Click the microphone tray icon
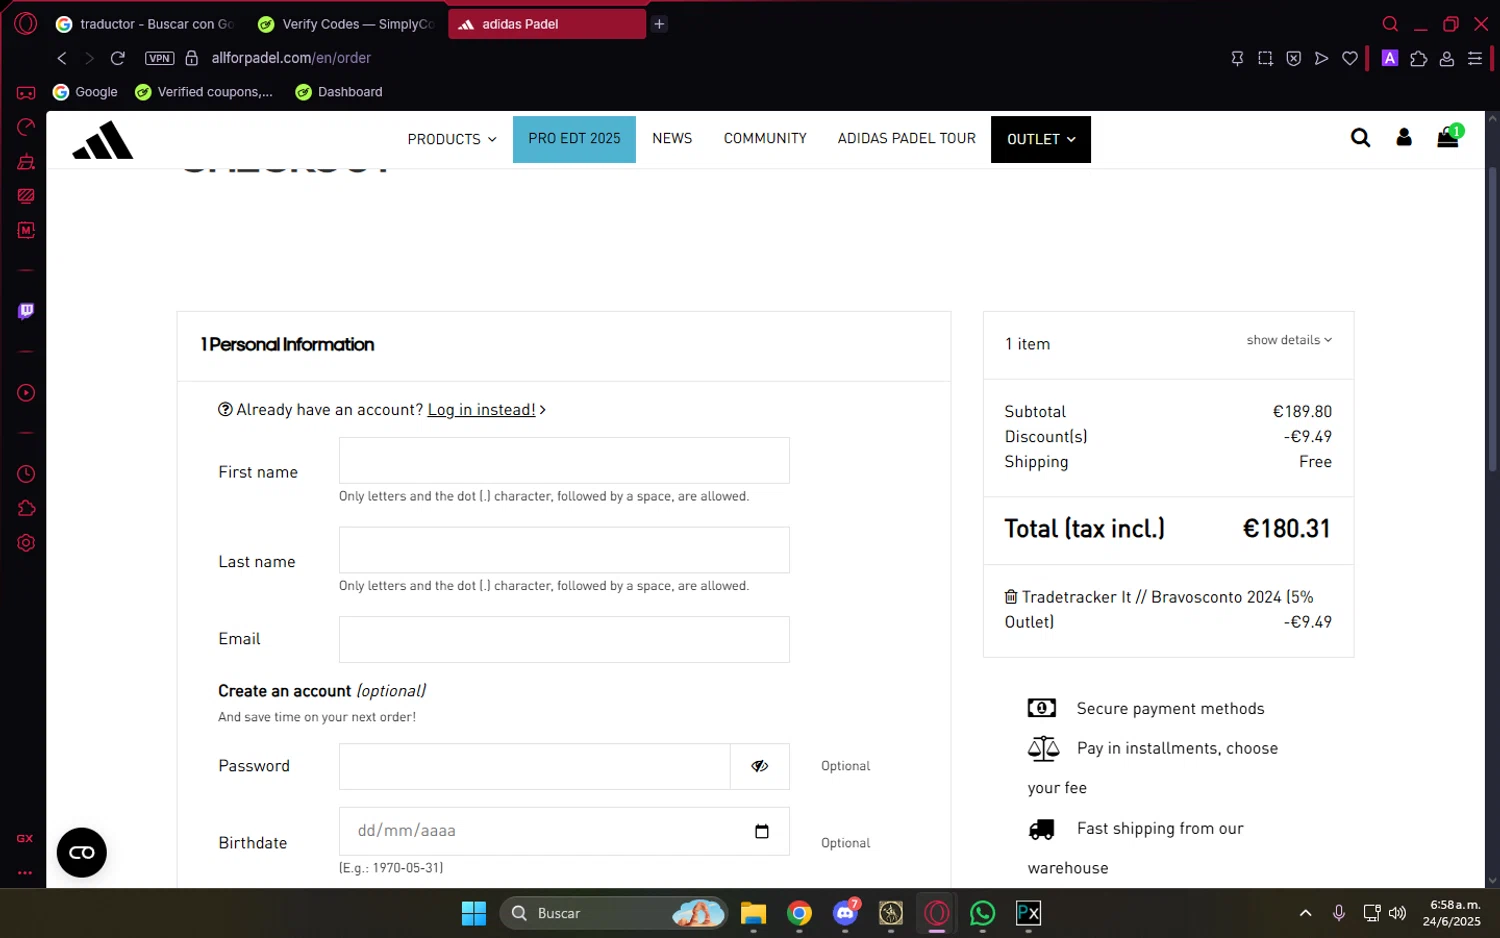Image resolution: width=1500 pixels, height=938 pixels. 1339,913
